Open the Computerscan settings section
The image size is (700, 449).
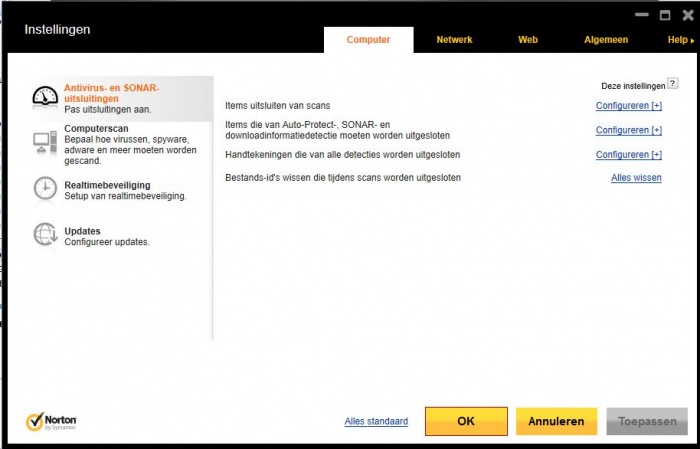click(122, 144)
